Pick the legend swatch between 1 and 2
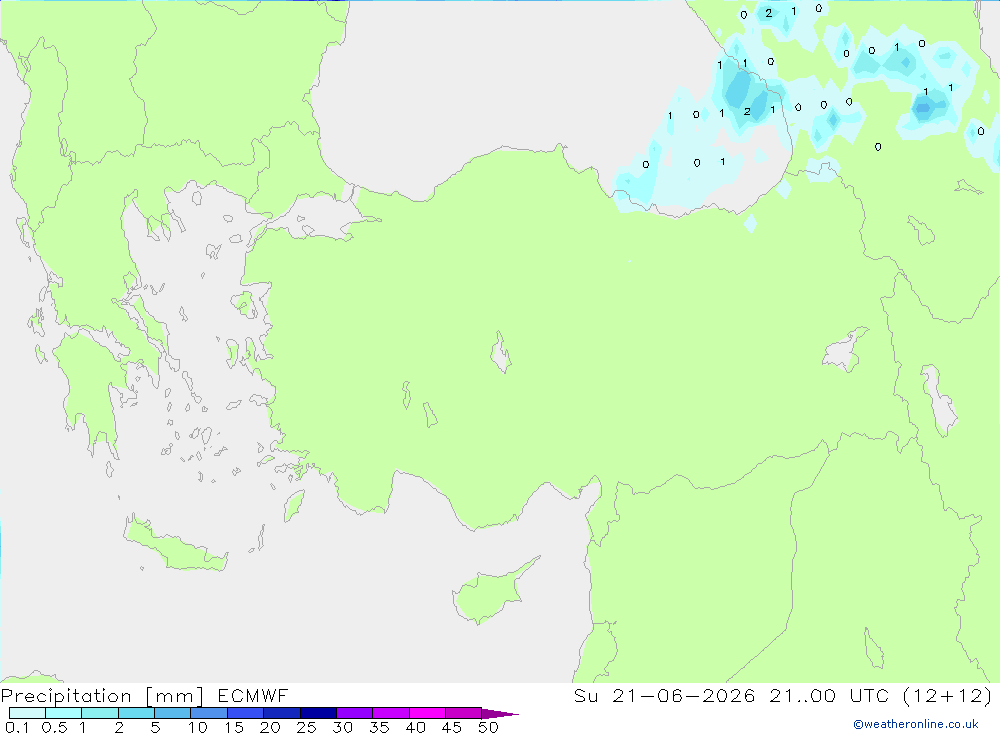Screen dimensions: 1000x733 click(x=100, y=713)
